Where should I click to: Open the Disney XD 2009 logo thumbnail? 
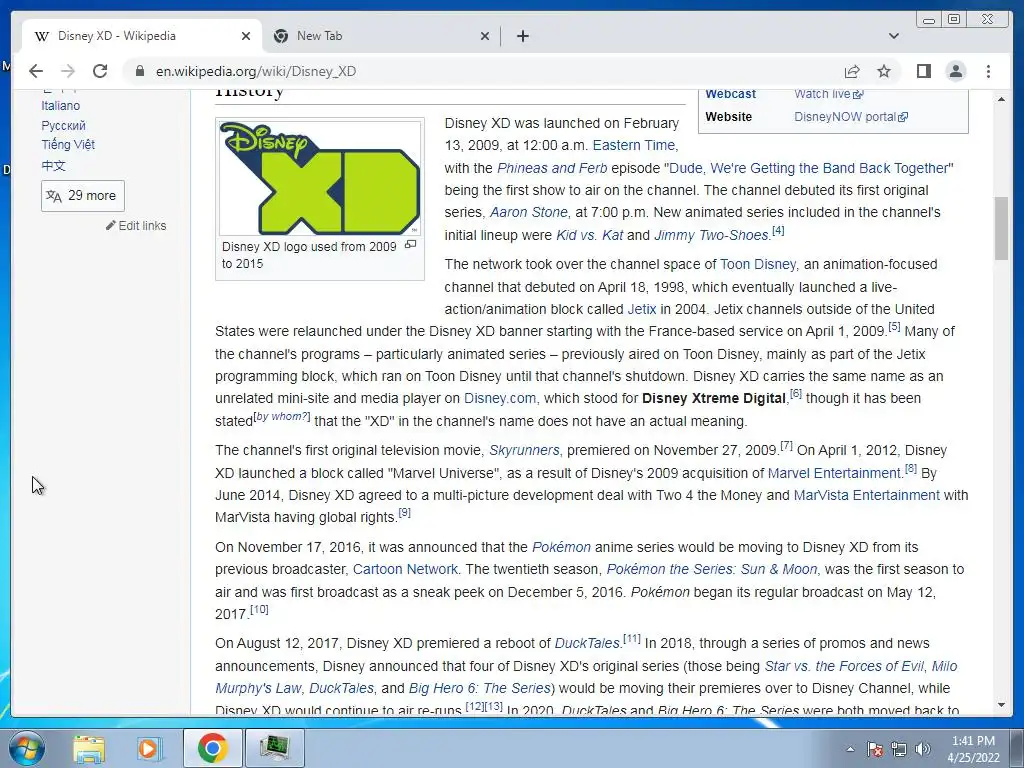click(x=320, y=178)
